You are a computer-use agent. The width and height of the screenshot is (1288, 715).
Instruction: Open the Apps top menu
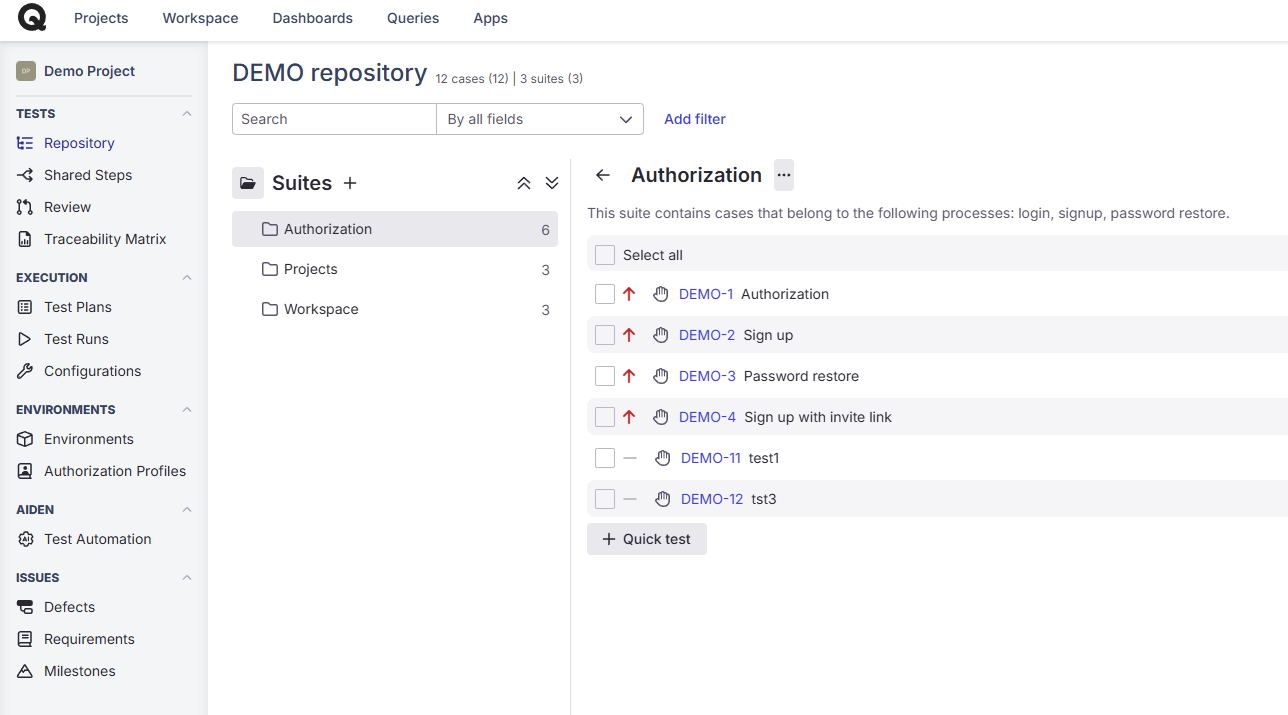point(490,18)
